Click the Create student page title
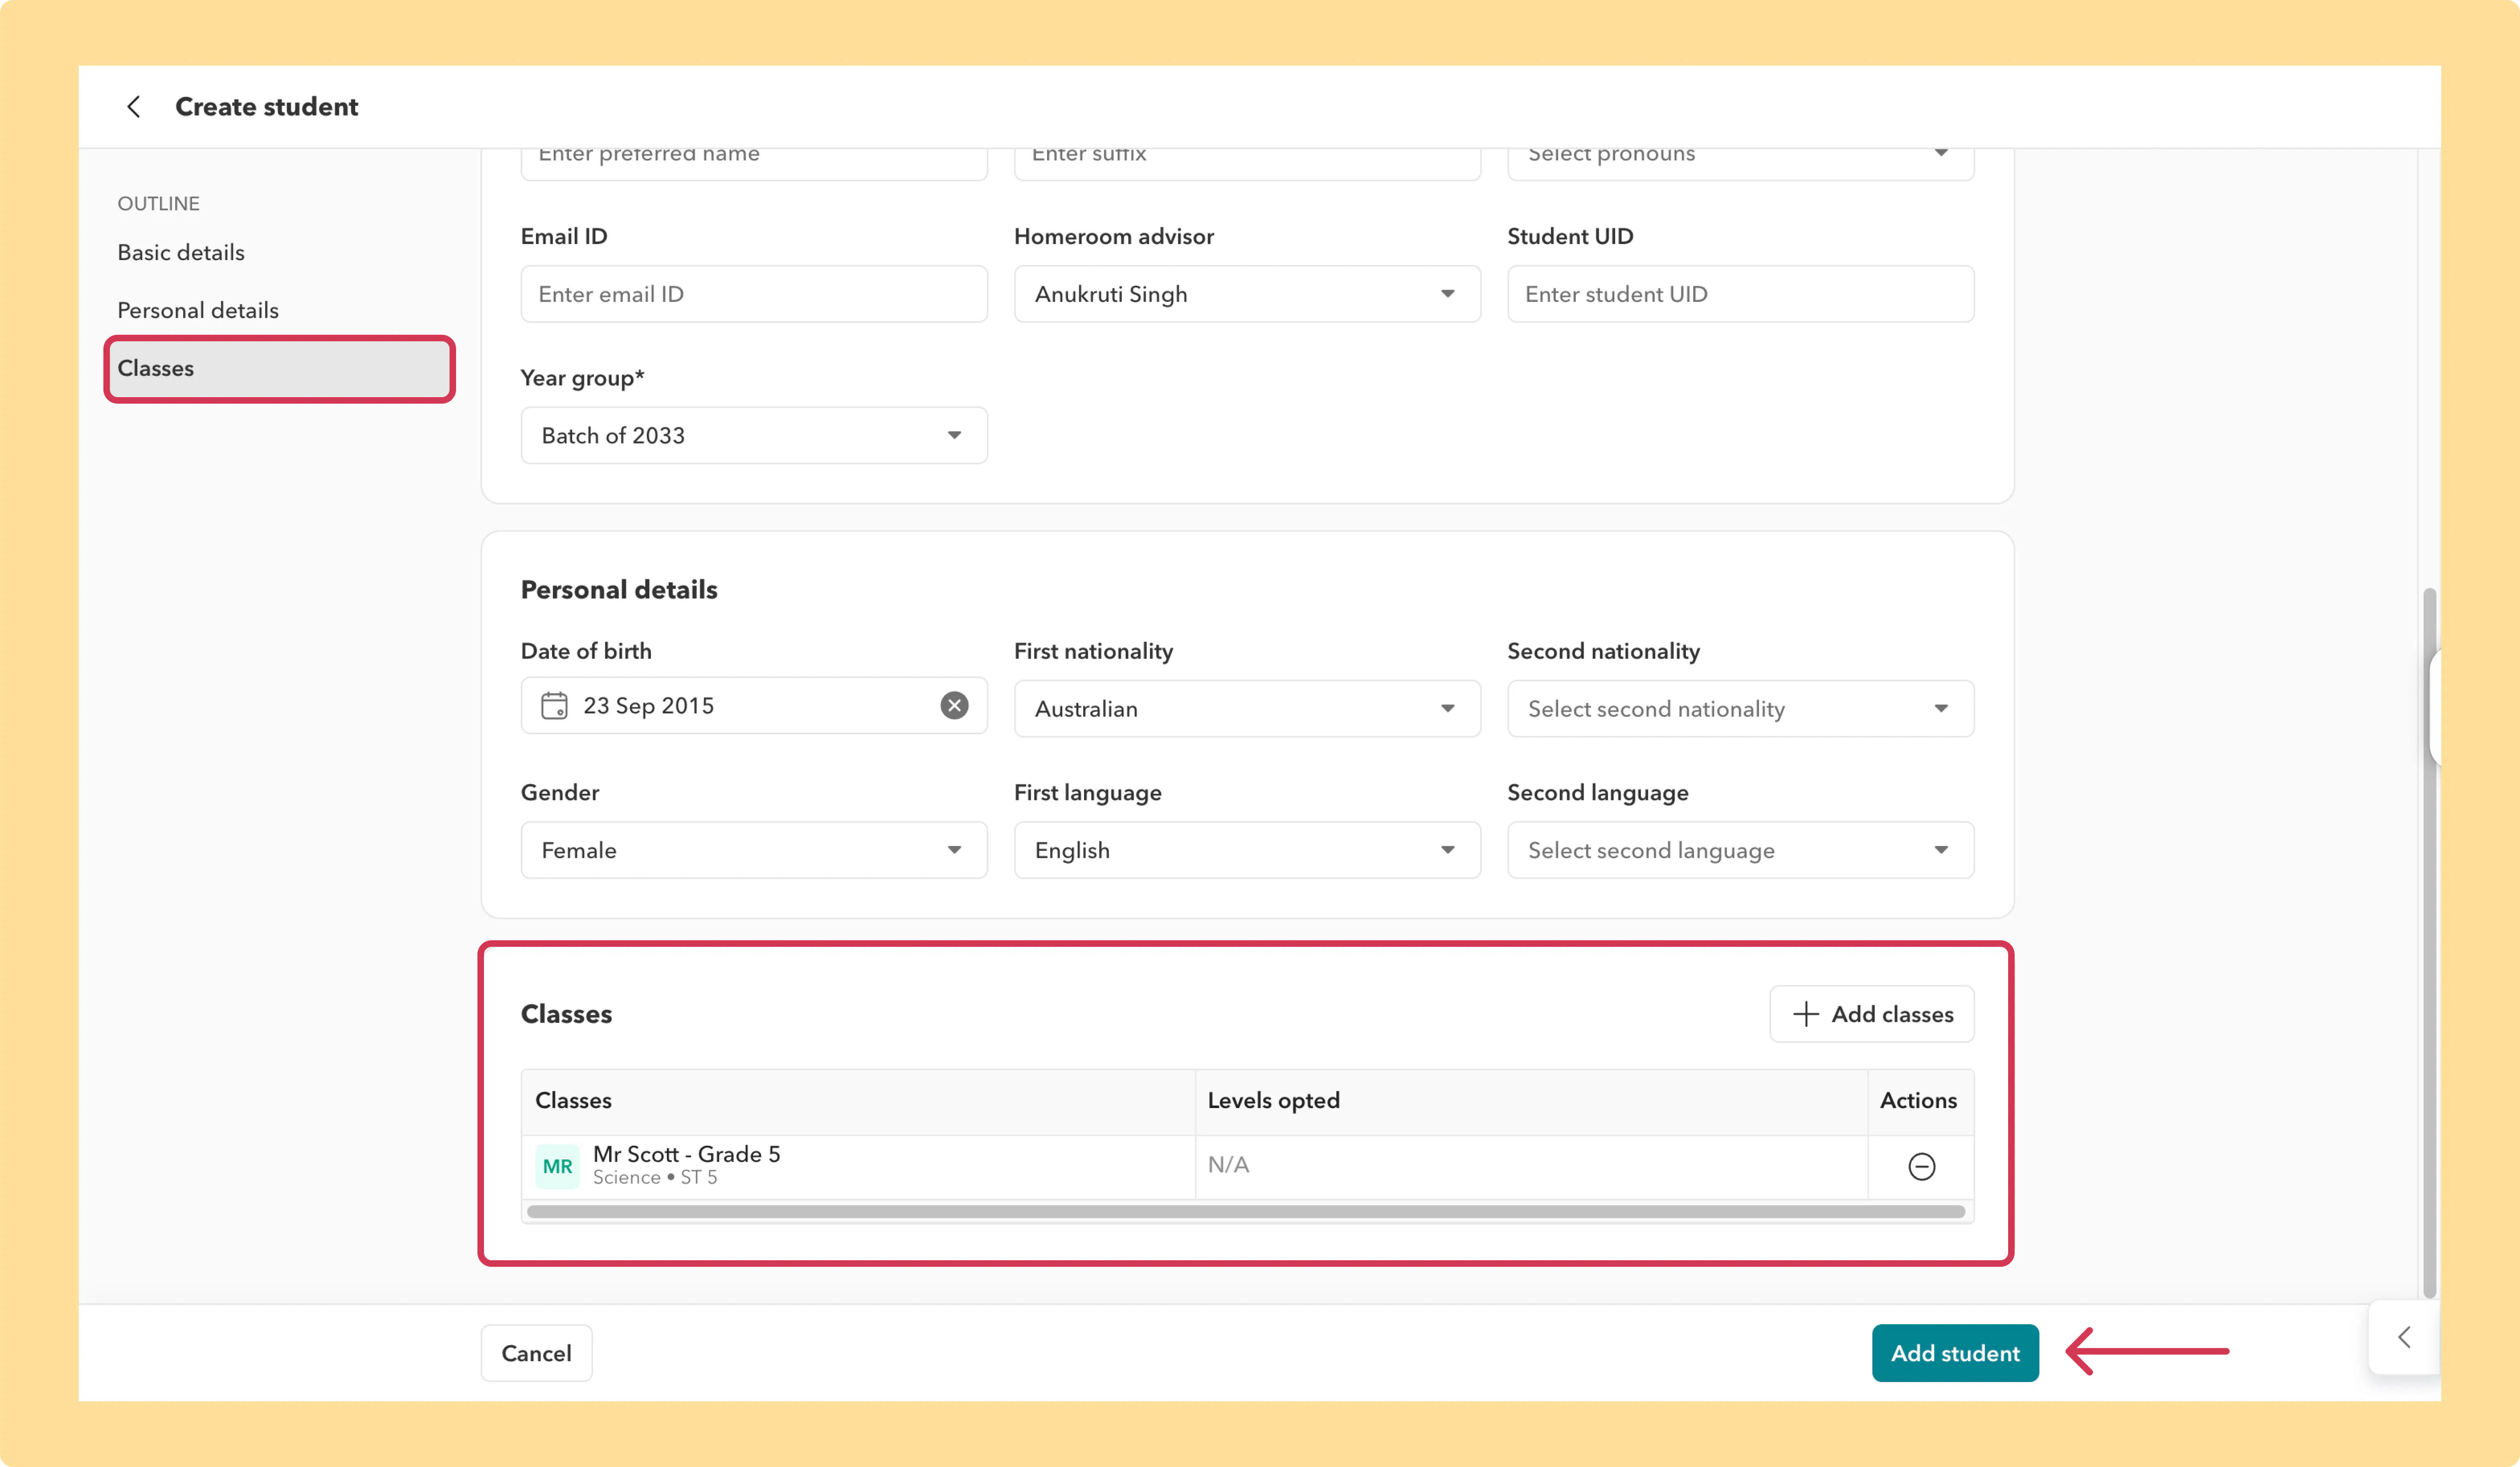This screenshot has width=2520, height=1467. pos(266,107)
